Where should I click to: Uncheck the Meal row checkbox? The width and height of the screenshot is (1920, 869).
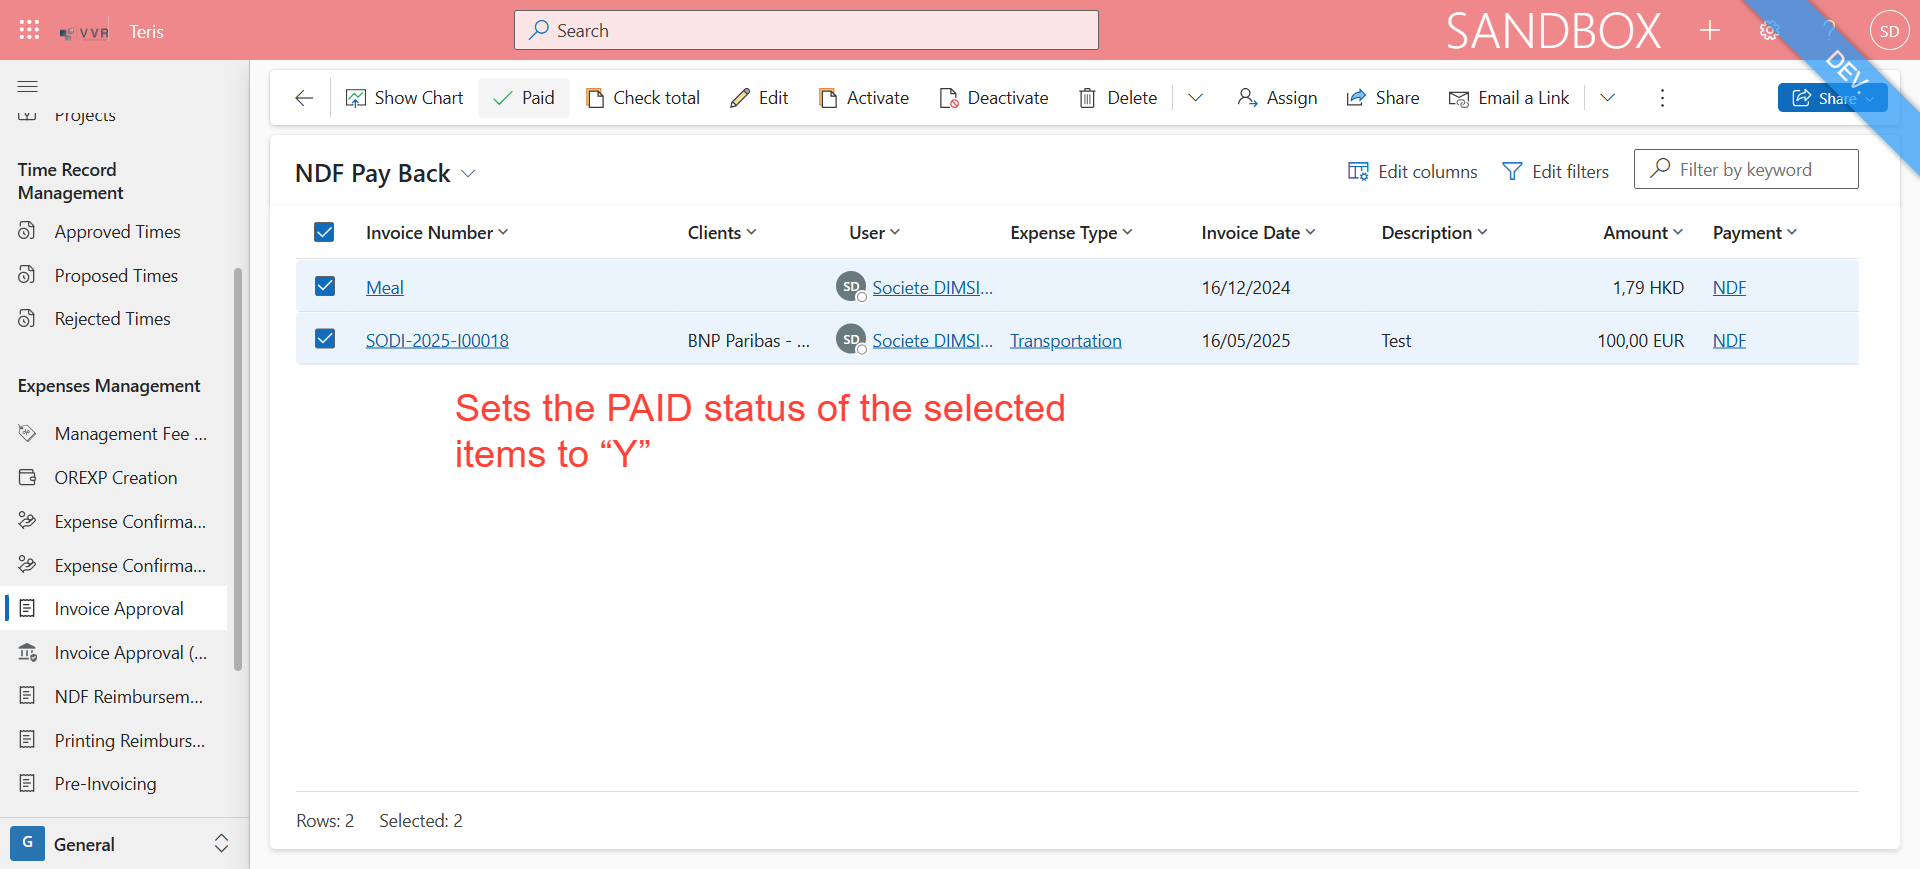[x=324, y=286]
